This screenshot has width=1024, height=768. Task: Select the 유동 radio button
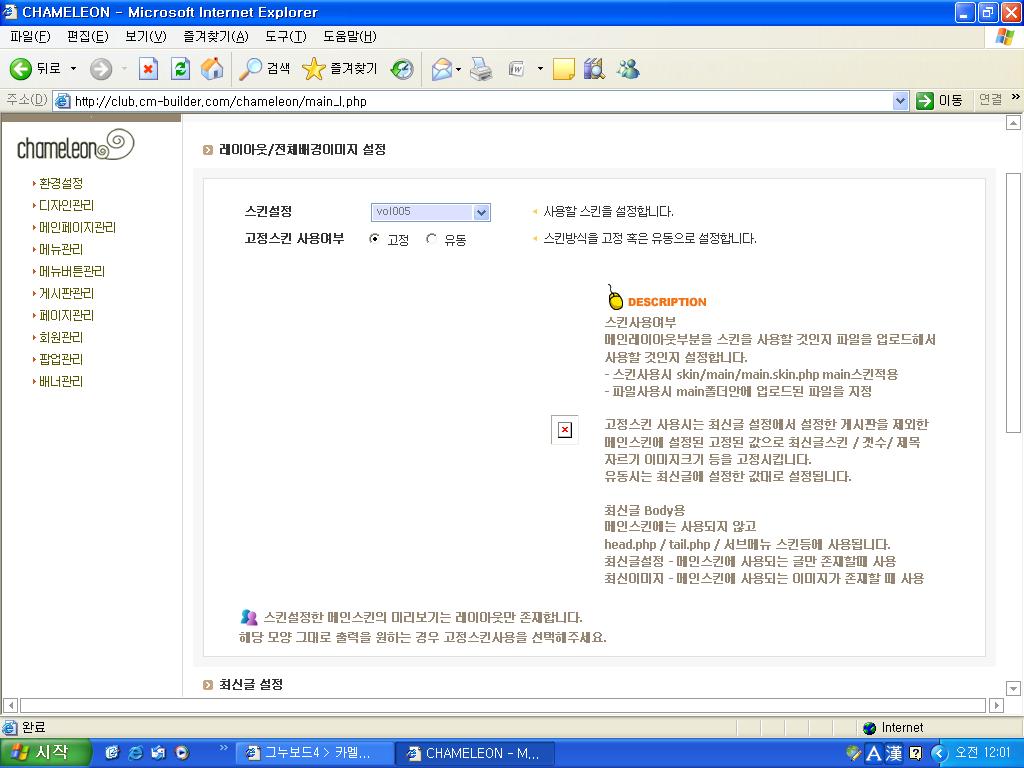[432, 239]
